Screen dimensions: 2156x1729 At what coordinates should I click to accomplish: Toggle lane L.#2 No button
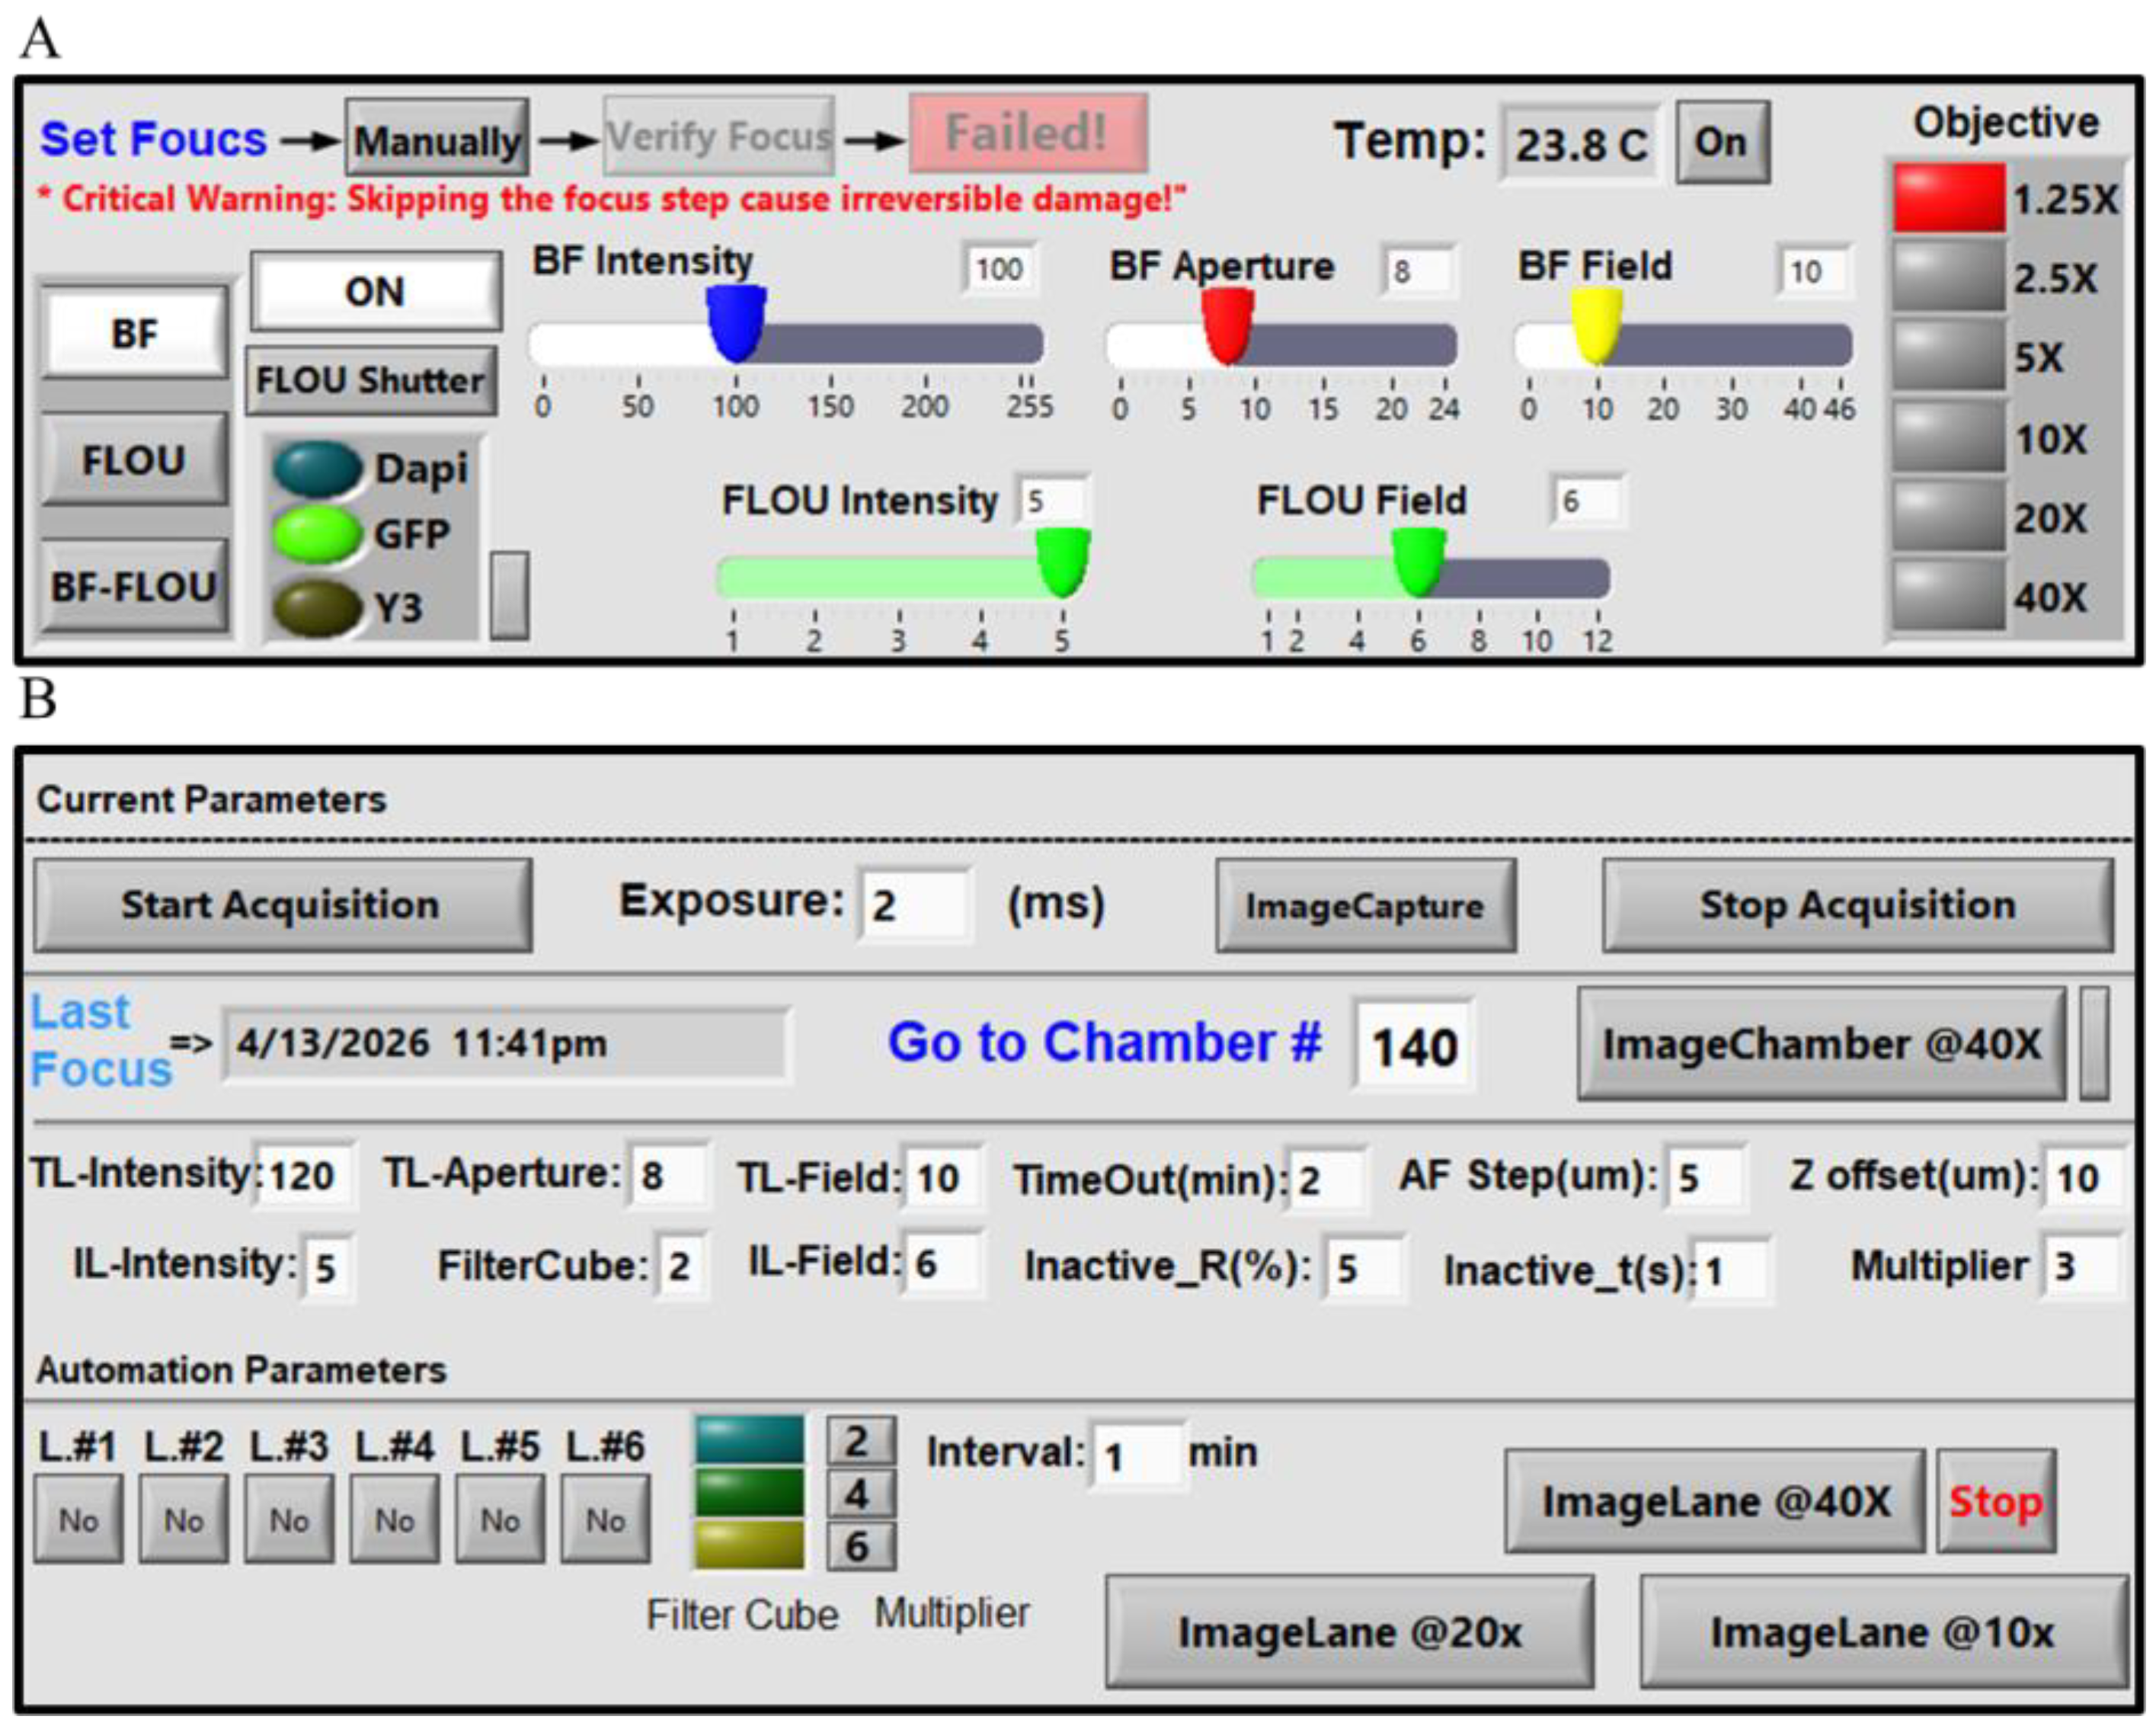pyautogui.click(x=183, y=1519)
